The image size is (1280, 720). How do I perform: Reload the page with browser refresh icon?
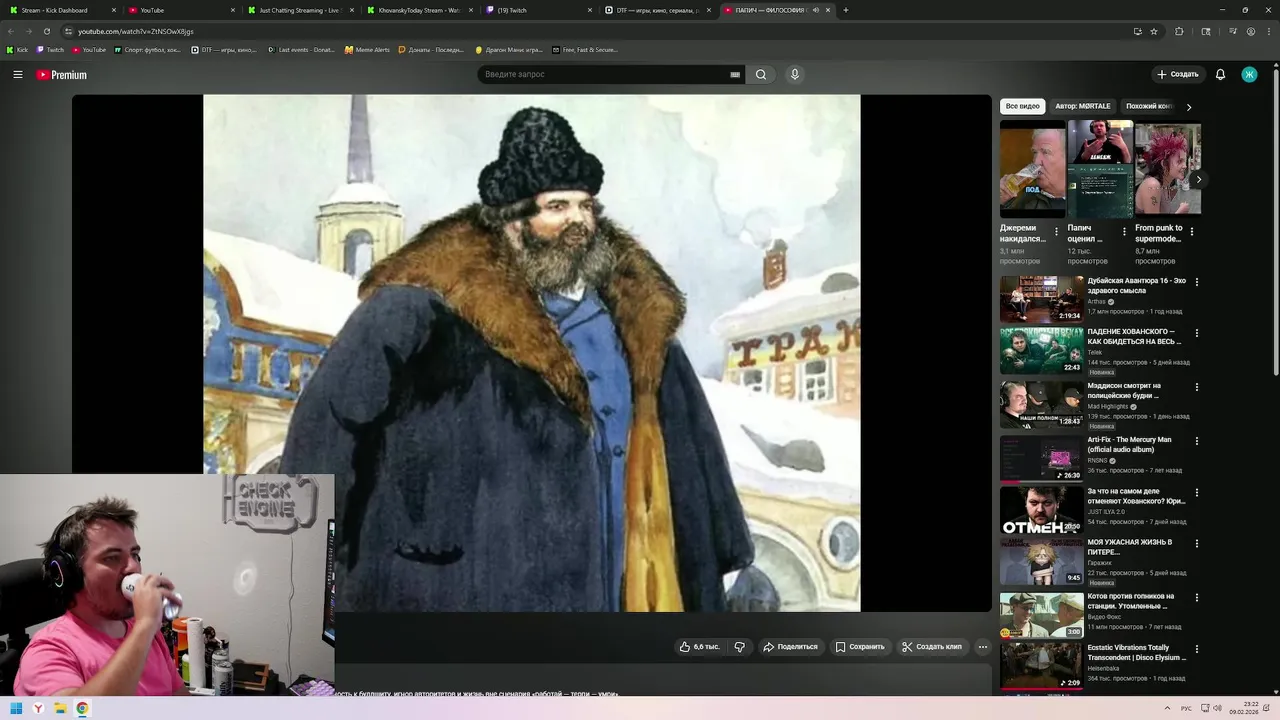pyautogui.click(x=46, y=31)
